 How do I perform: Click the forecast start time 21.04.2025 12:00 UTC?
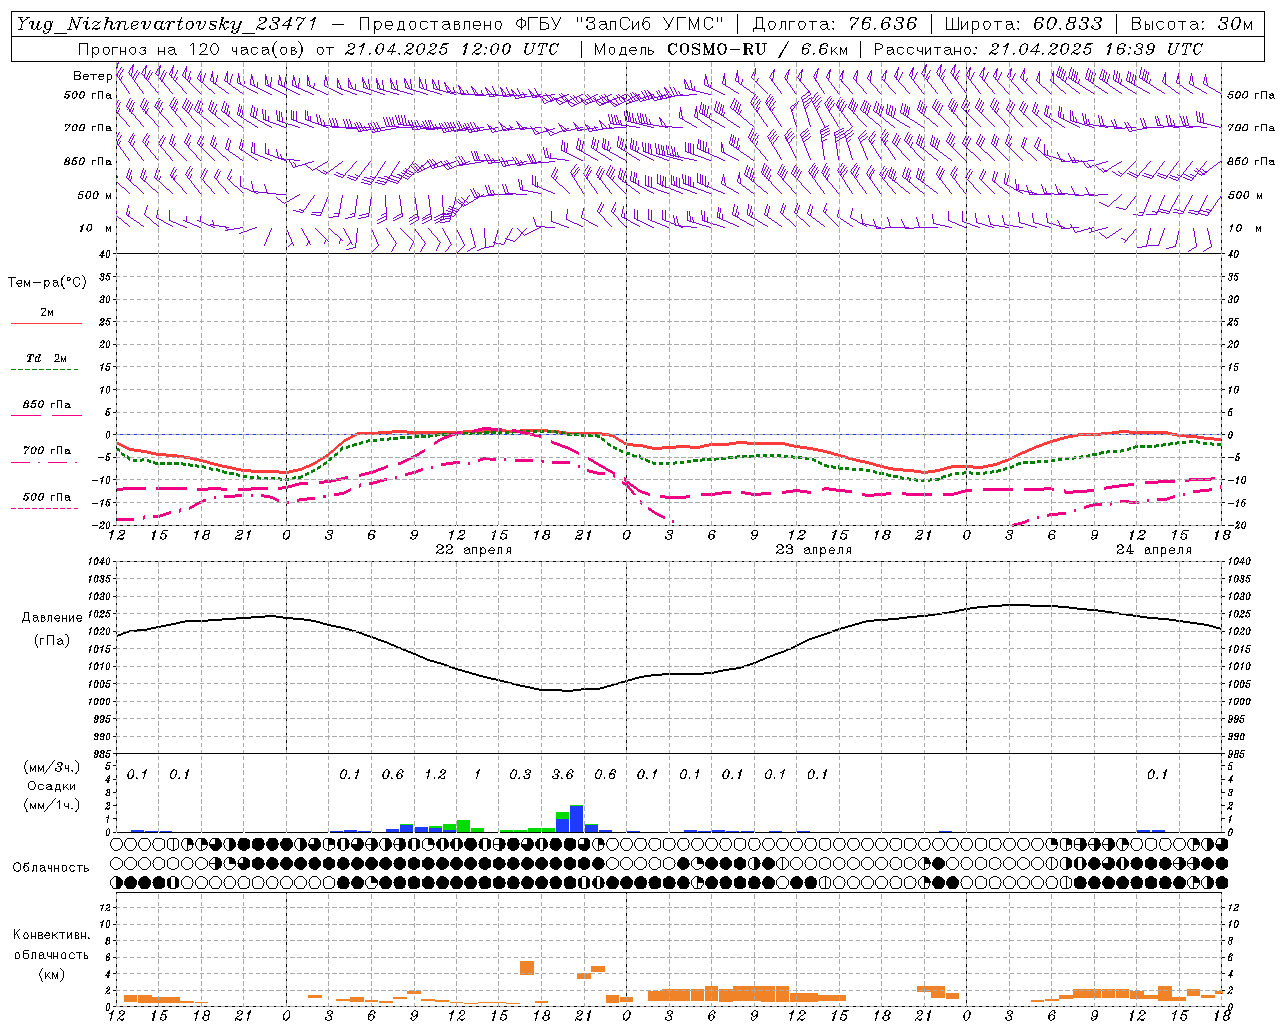452,49
